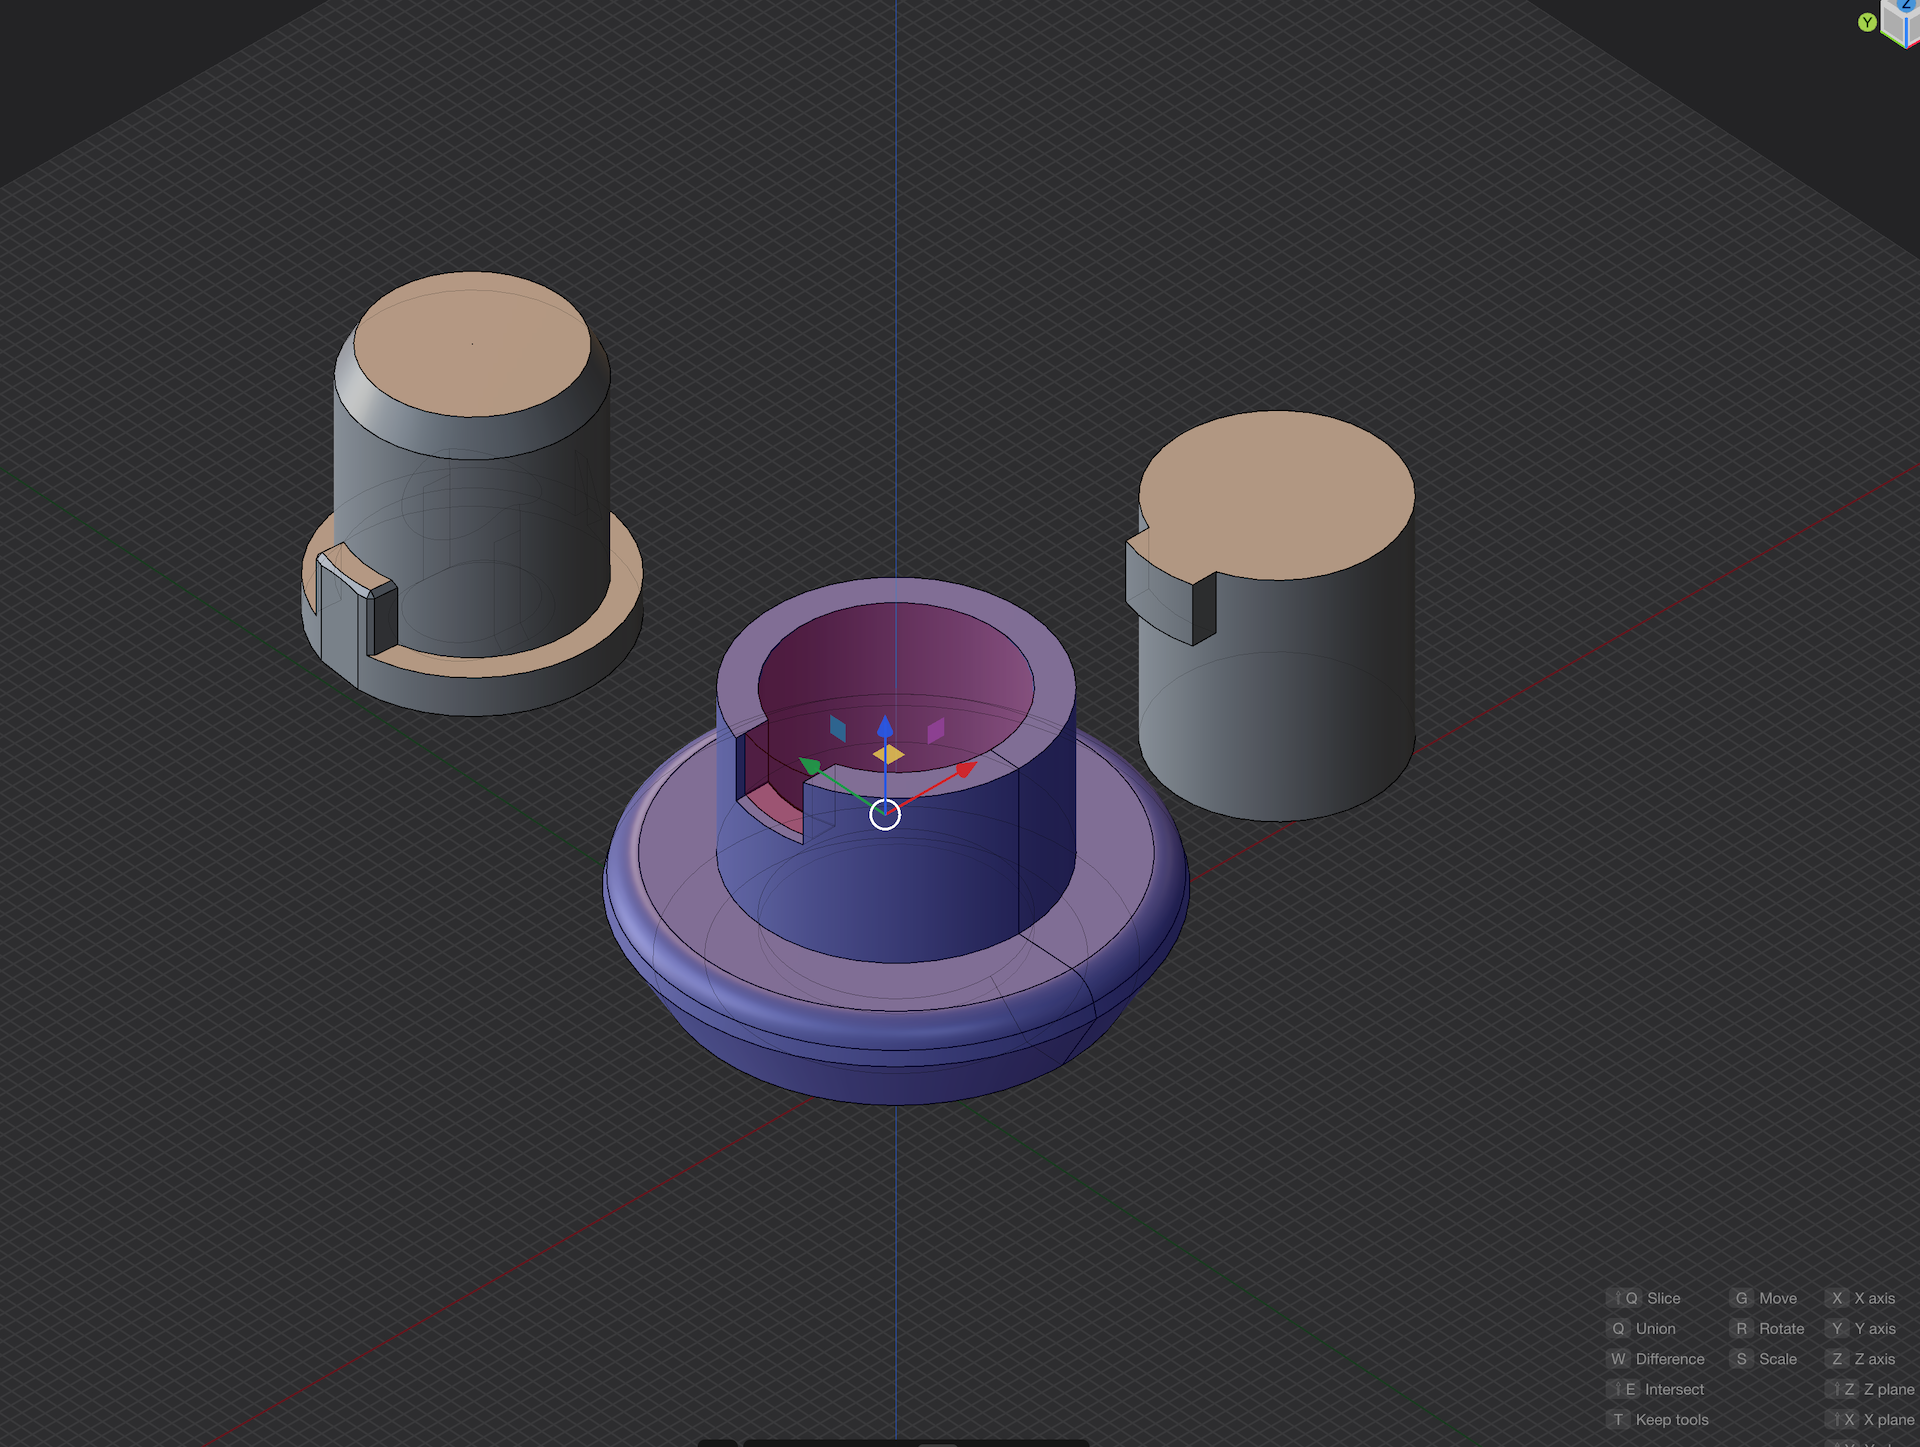
Task: Choose the Intersect boolean shortcut
Action: [1657, 1389]
